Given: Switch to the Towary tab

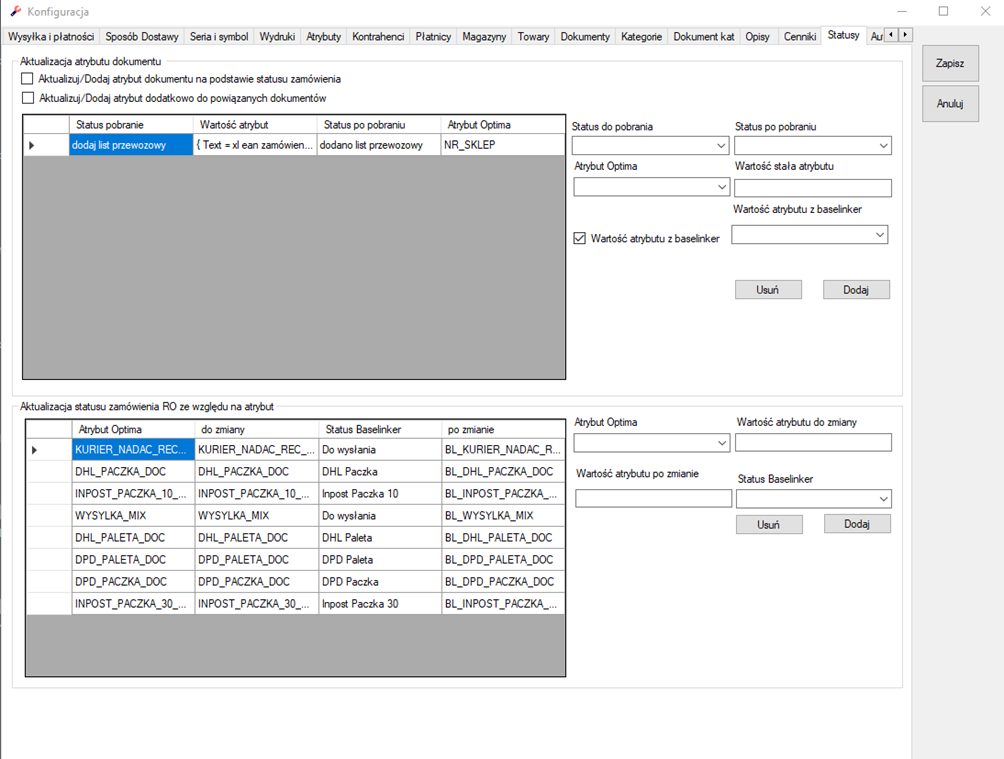Looking at the screenshot, I should click(x=533, y=37).
